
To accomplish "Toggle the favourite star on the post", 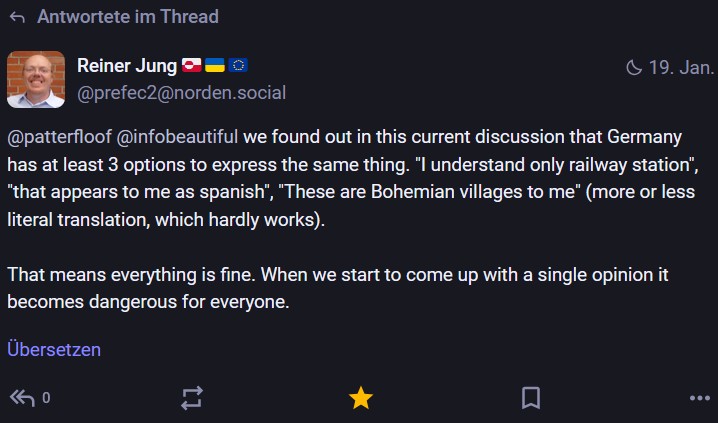I will coord(360,398).
